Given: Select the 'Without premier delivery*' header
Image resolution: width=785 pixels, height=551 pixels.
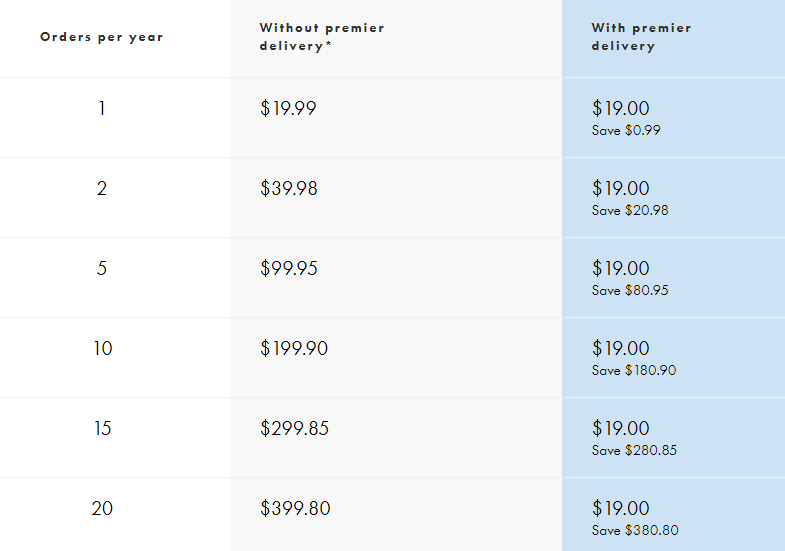Looking at the screenshot, I should pyautogui.click(x=321, y=37).
